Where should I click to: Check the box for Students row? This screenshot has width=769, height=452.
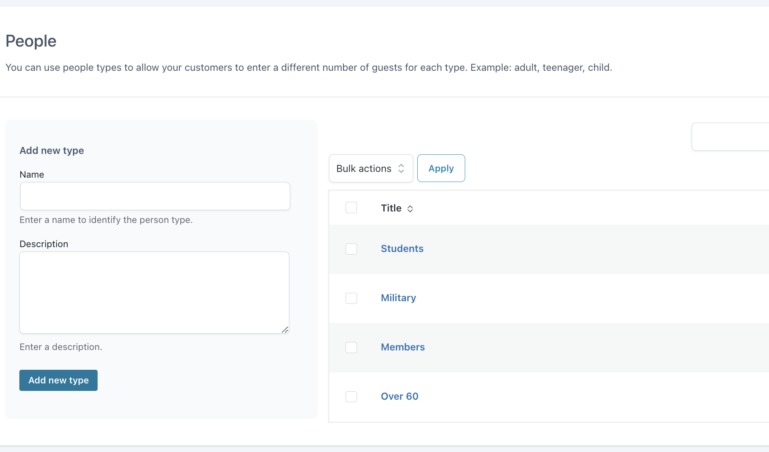pos(351,249)
